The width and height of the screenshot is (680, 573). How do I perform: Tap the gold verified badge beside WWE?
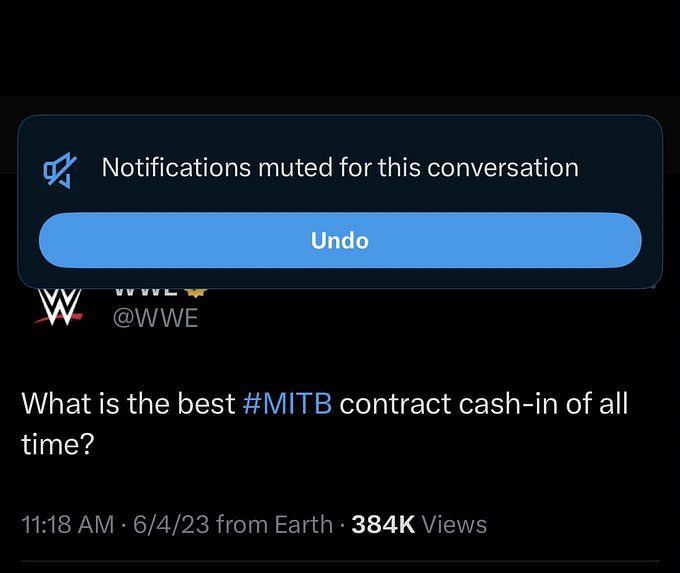pos(196,292)
